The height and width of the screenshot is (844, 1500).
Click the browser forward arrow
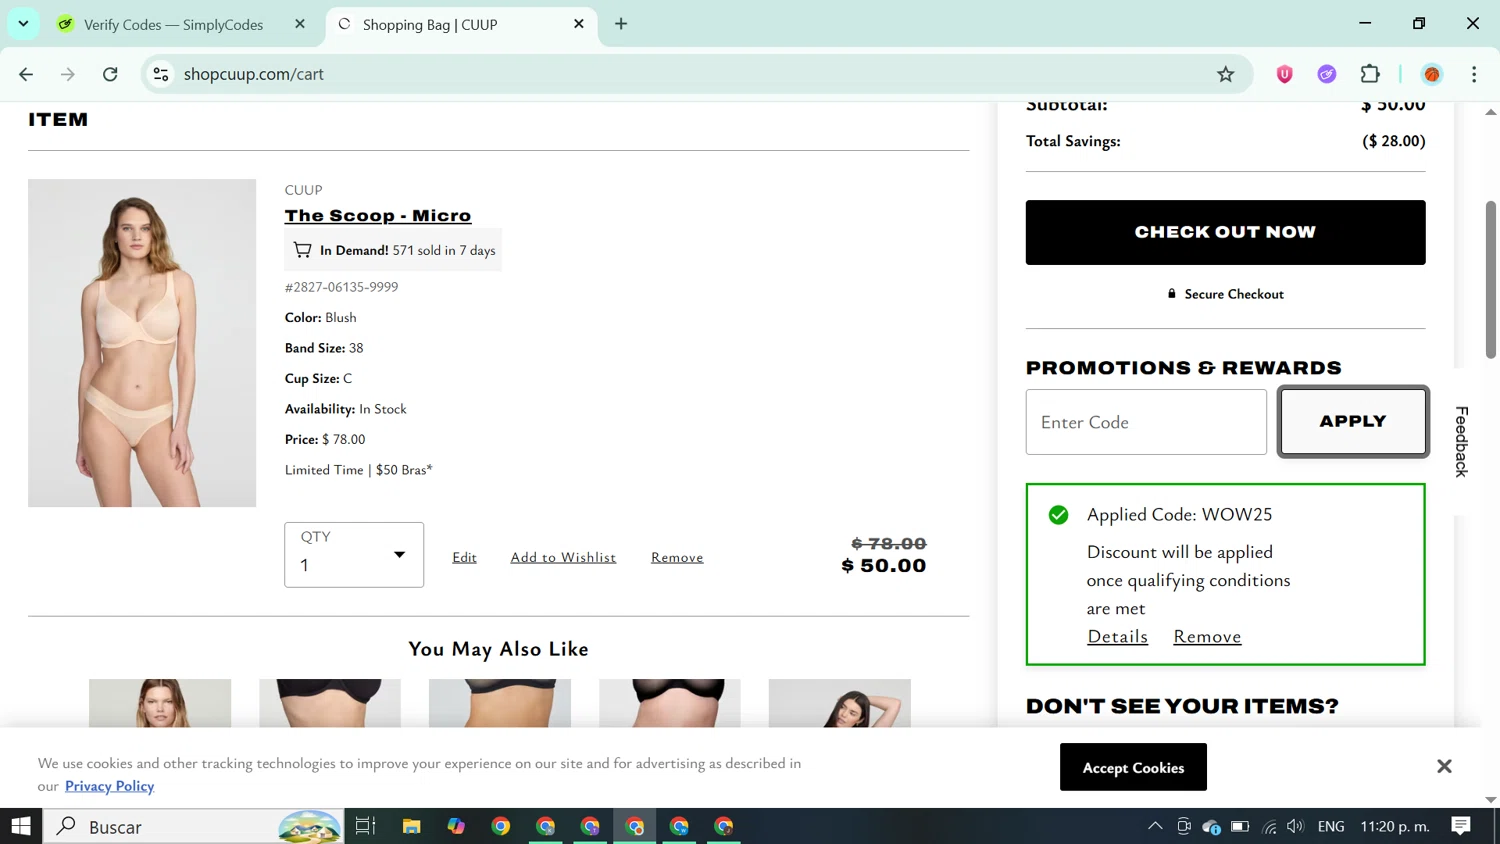tap(68, 74)
